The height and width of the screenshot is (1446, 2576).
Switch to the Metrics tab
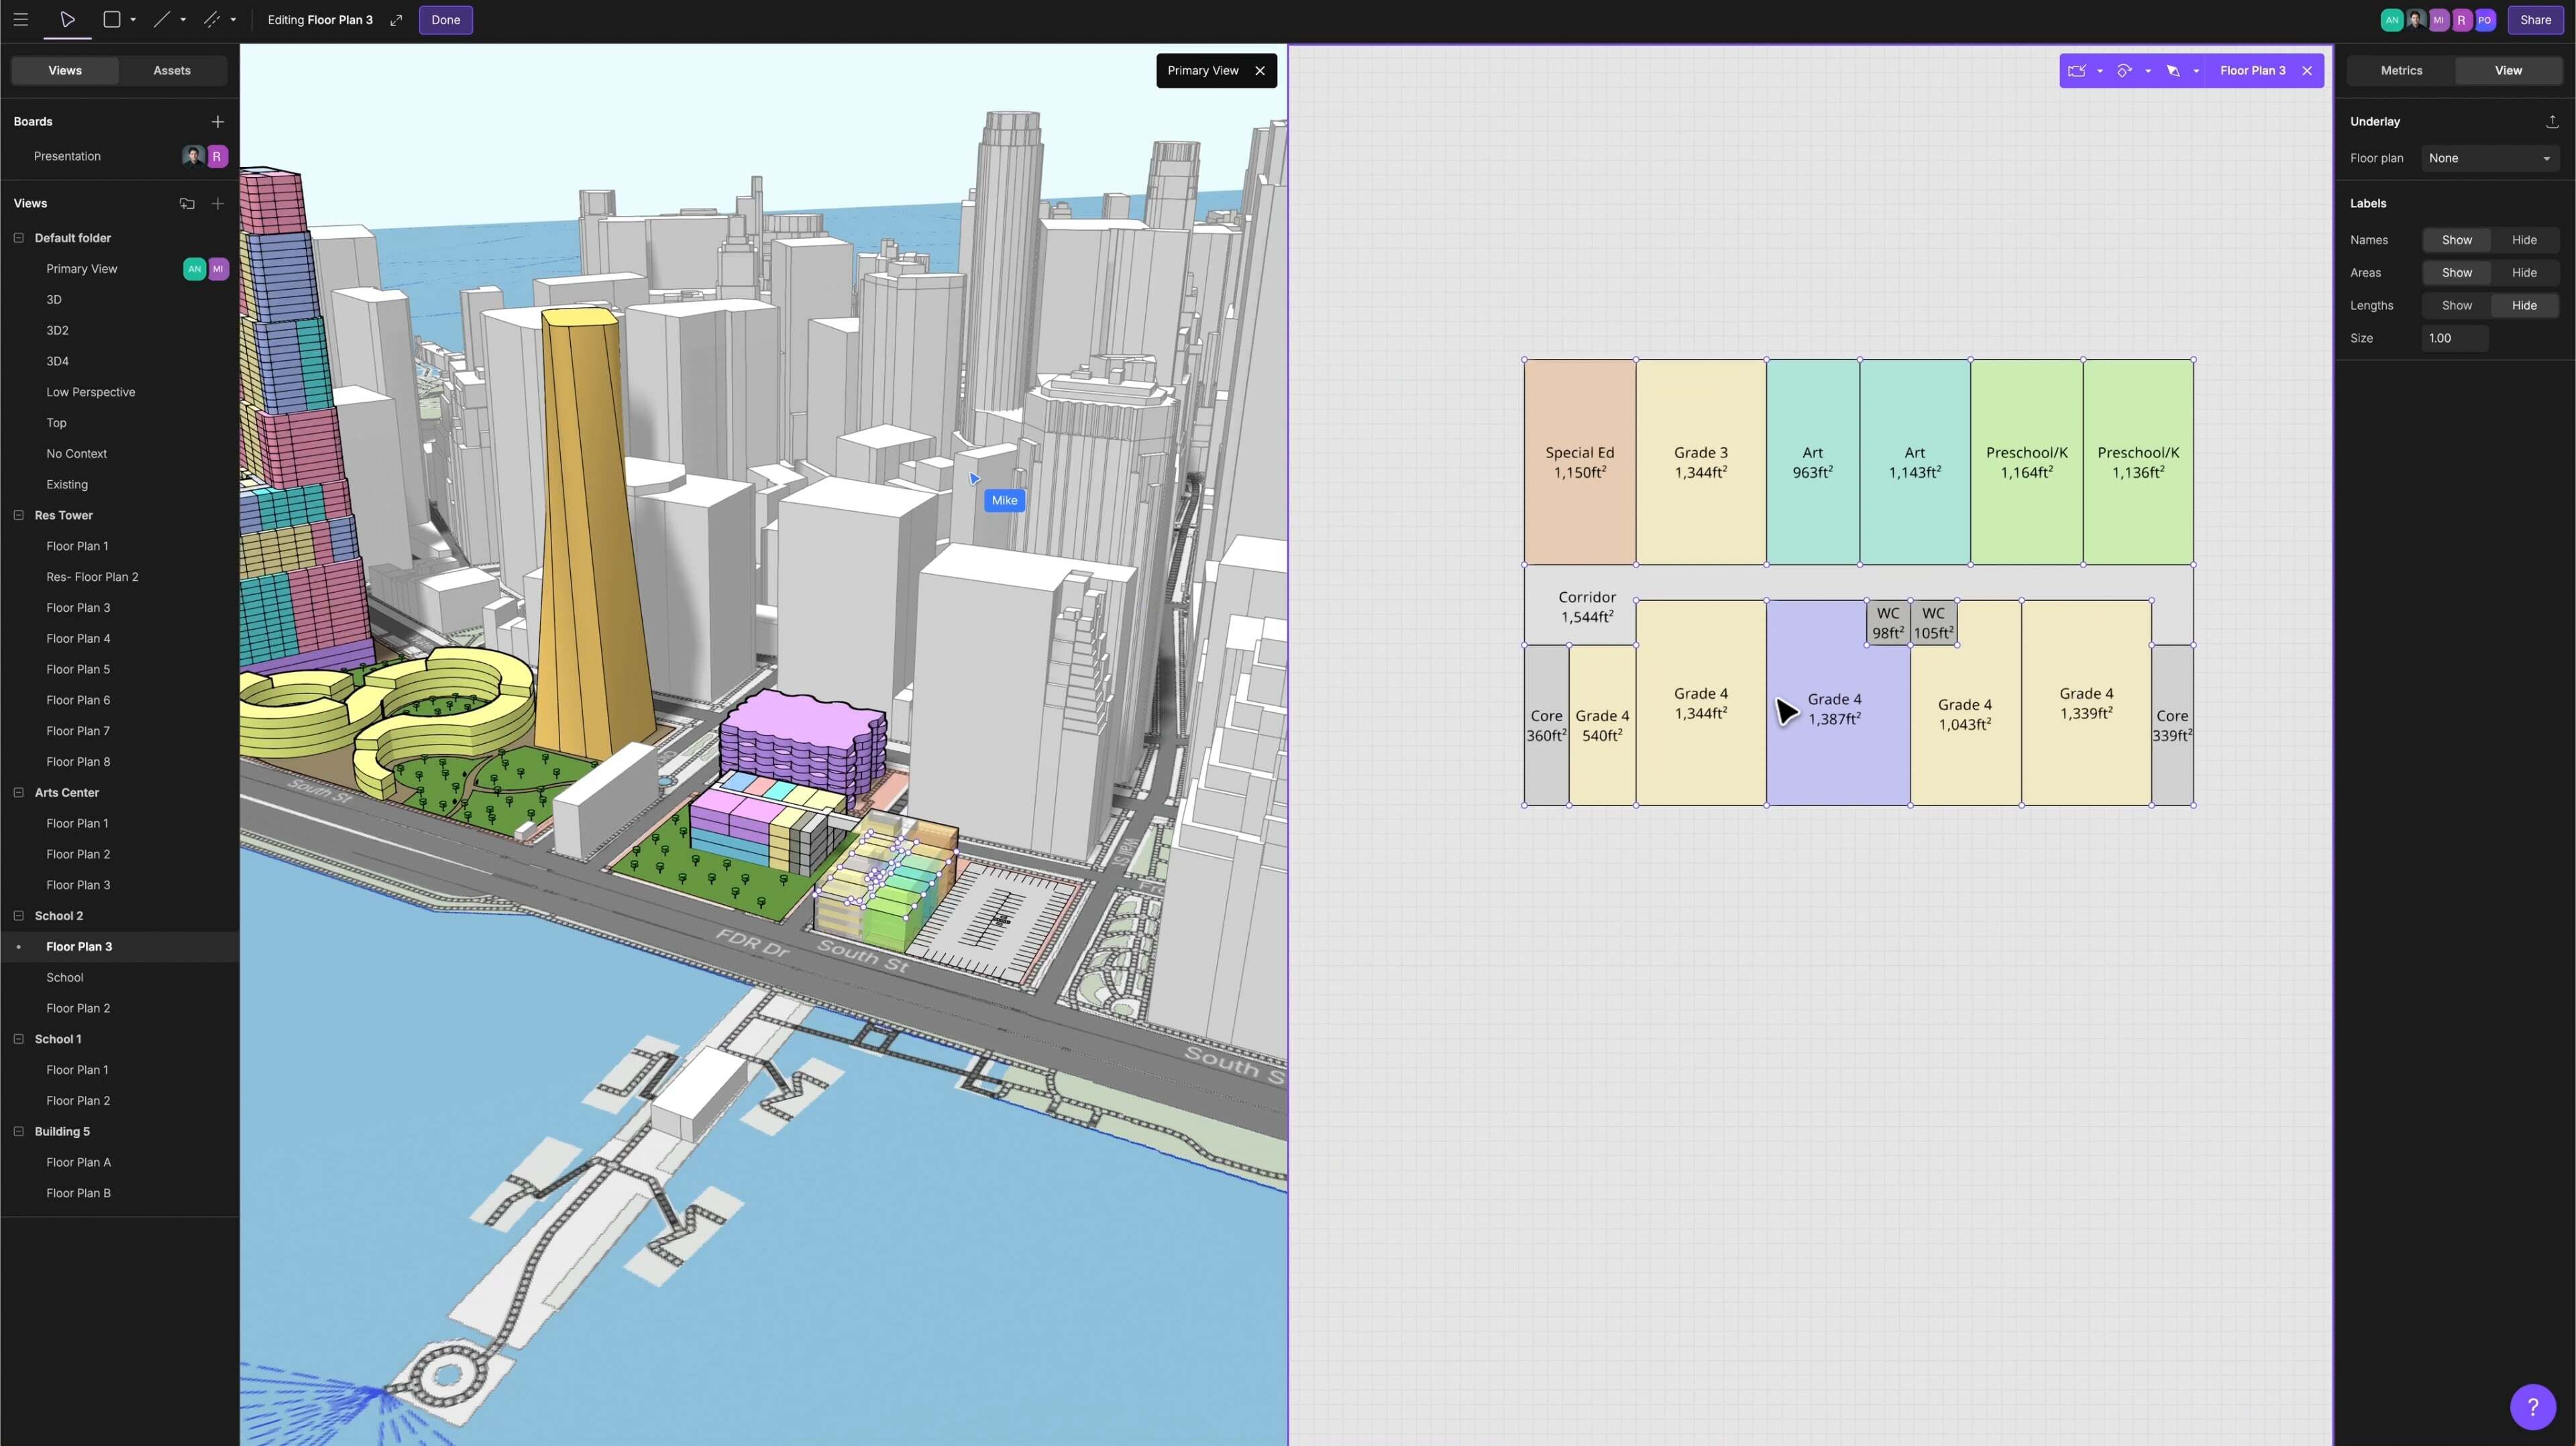2401,71
